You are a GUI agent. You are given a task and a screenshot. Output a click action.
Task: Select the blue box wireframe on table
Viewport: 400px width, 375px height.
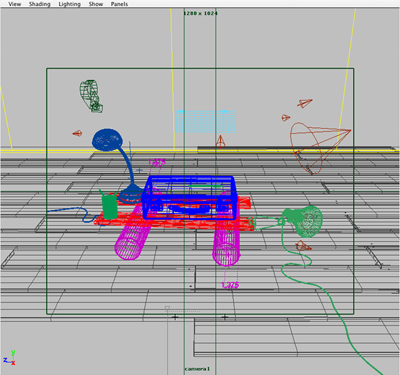[x=190, y=198]
